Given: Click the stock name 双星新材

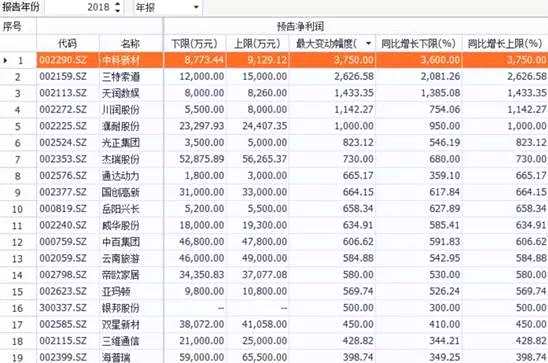Looking at the screenshot, I should [x=121, y=325].
